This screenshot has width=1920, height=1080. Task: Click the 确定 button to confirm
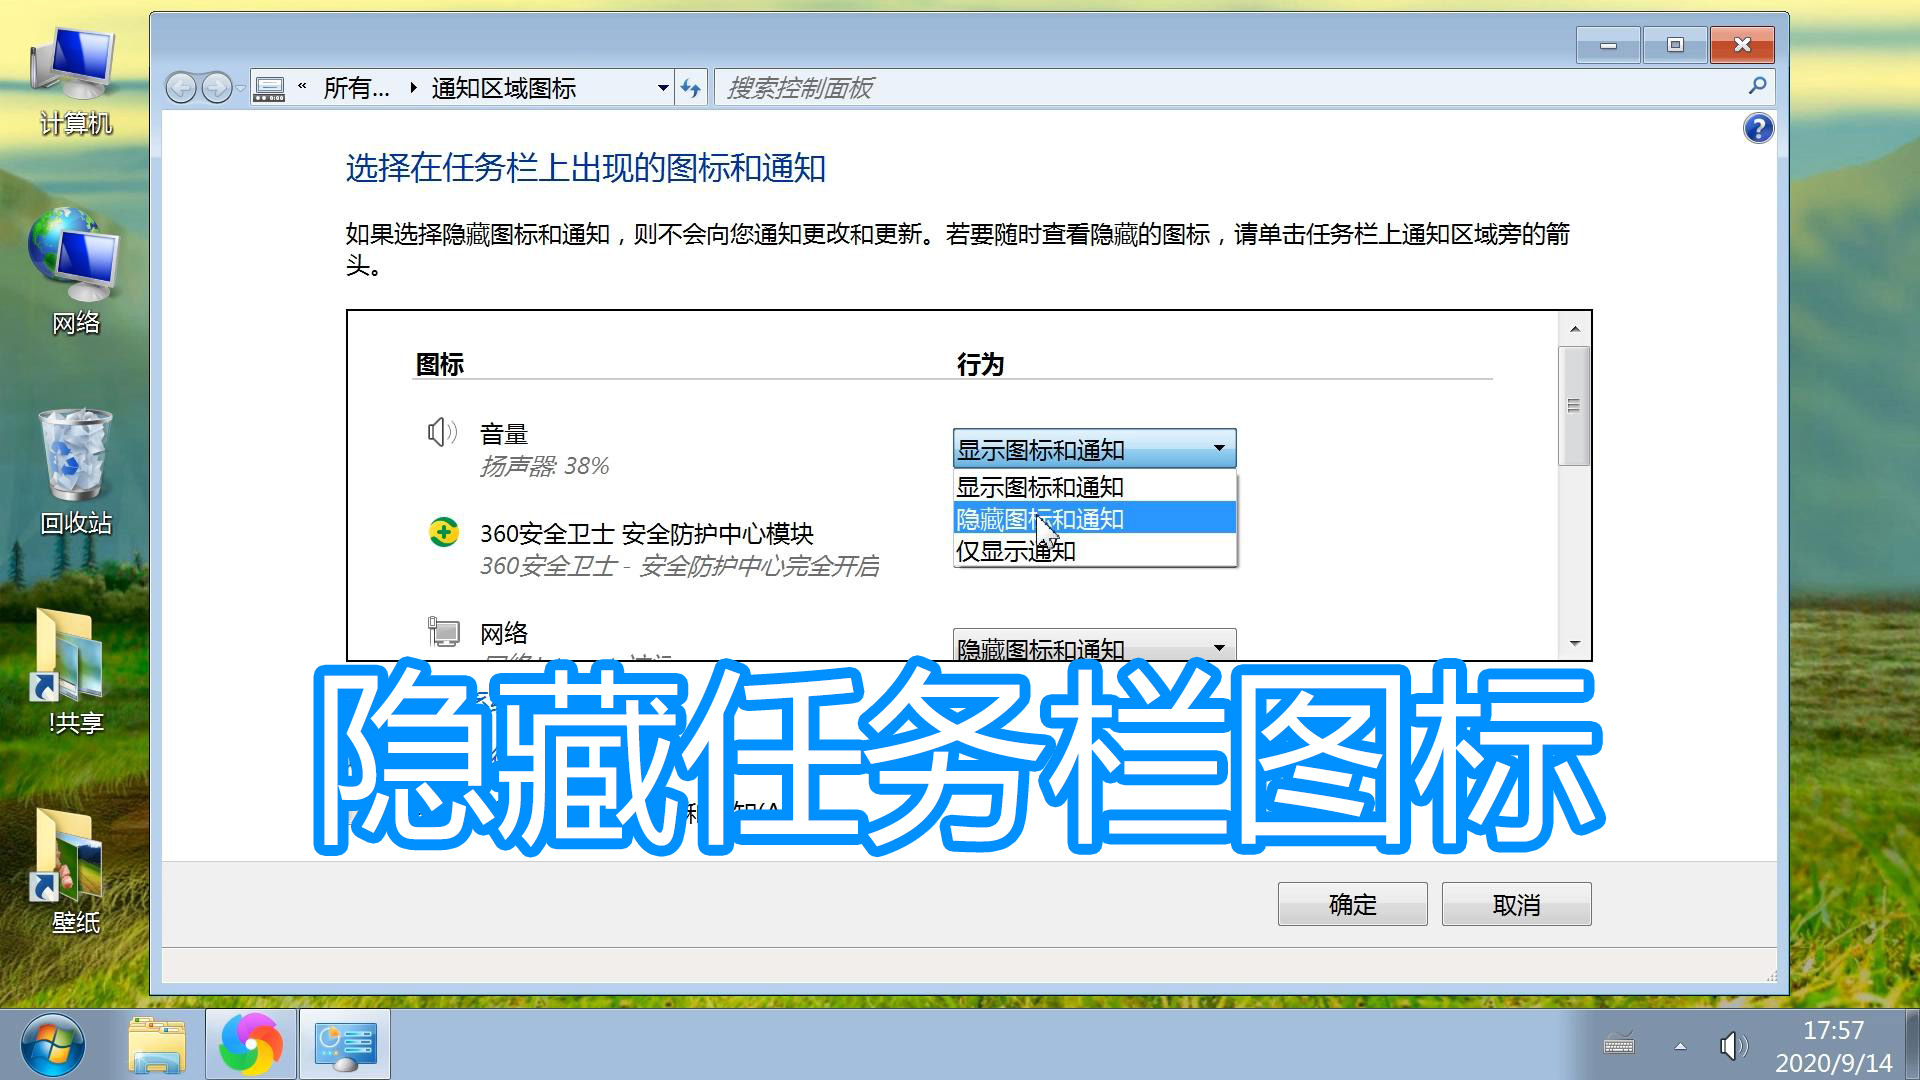[x=1351, y=903]
